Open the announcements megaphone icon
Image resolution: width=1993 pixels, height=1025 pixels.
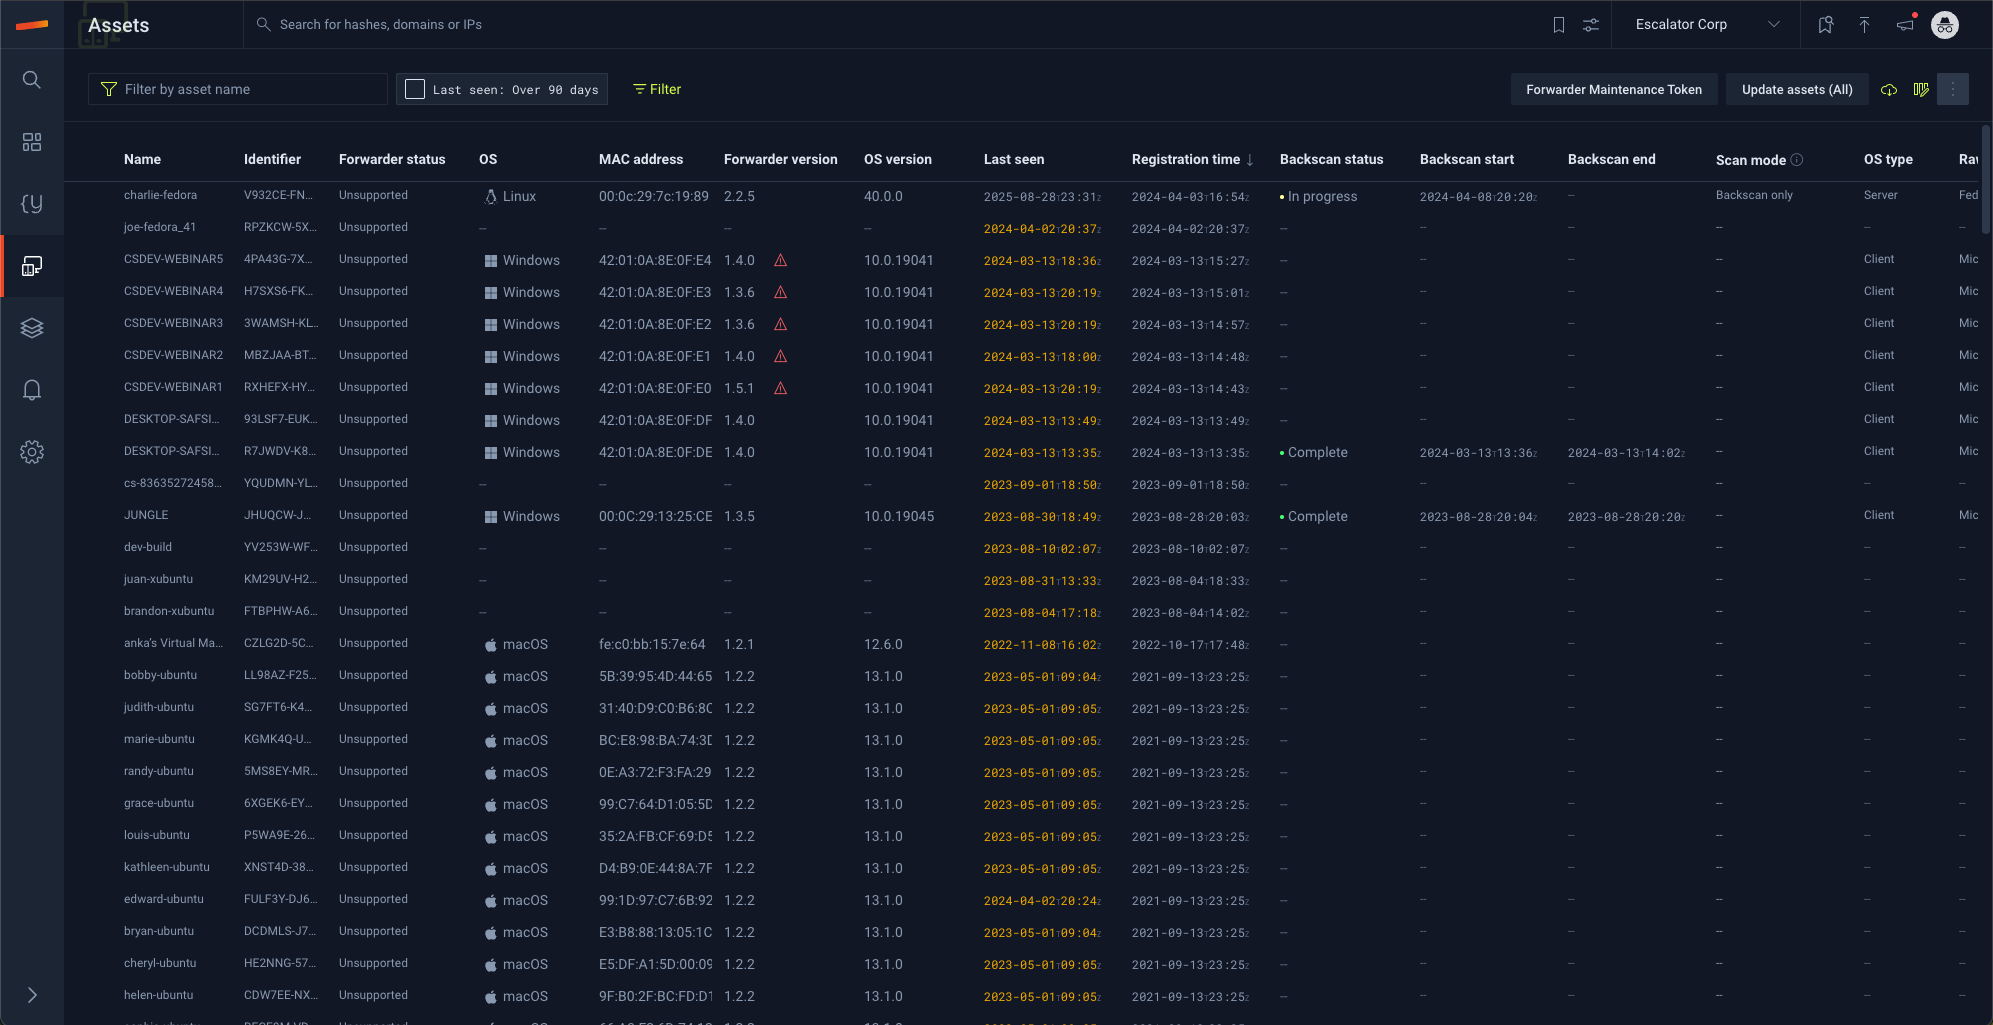[x=1905, y=25]
